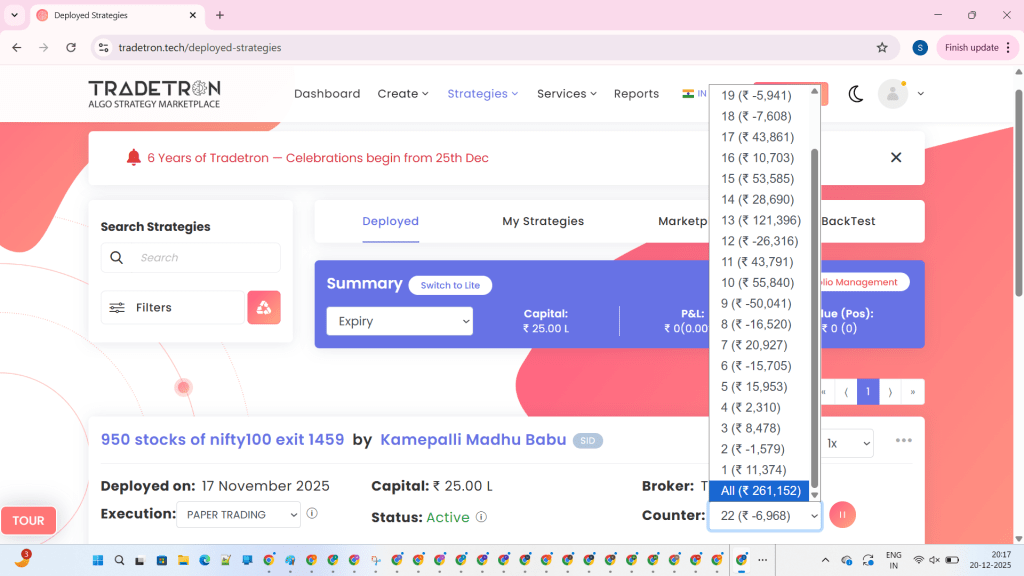Open the Expiry dropdown in Summary
The height and width of the screenshot is (576, 1024).
pyautogui.click(x=399, y=321)
